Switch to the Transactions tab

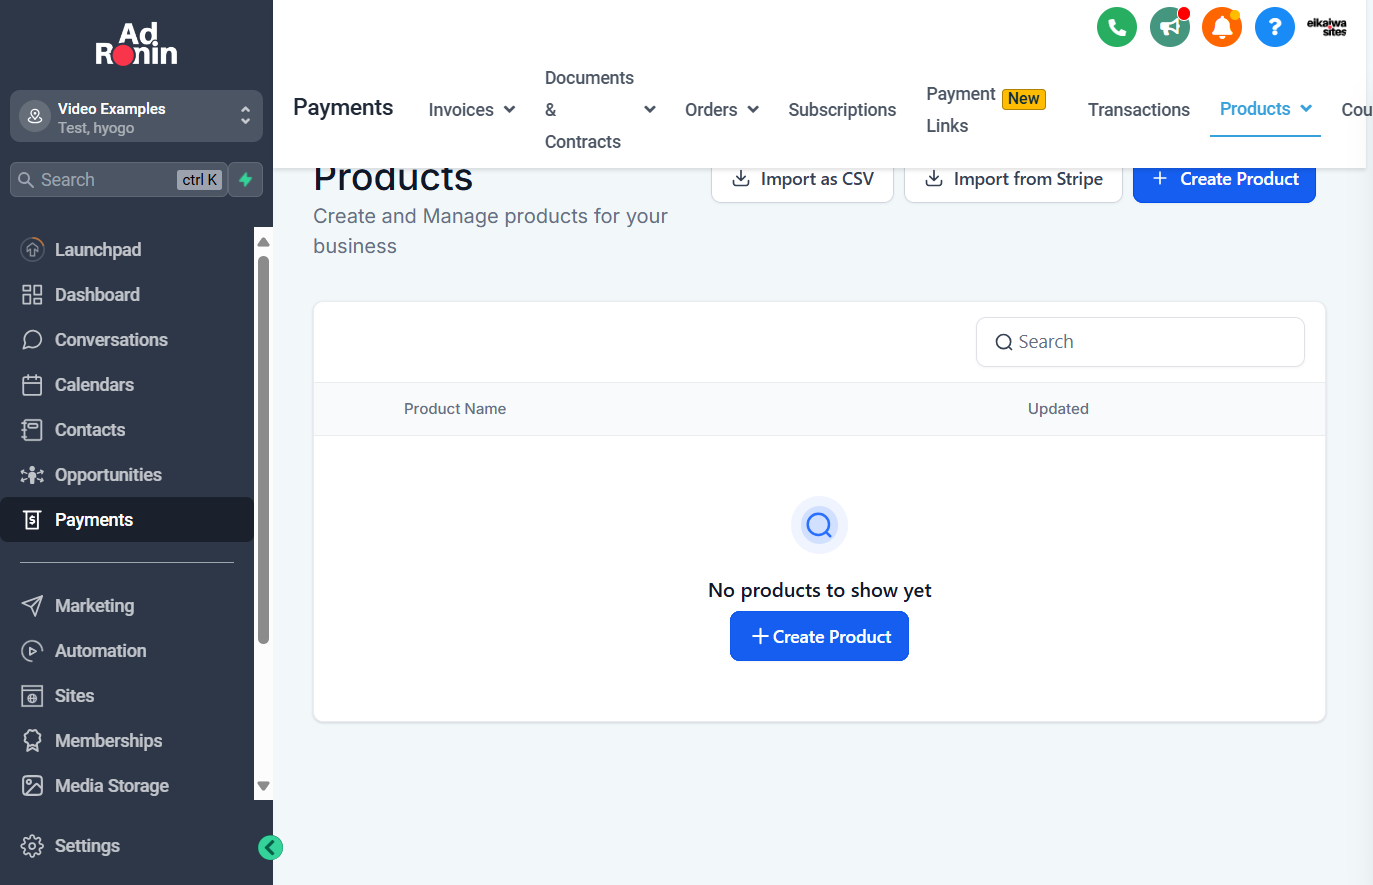[x=1138, y=110]
